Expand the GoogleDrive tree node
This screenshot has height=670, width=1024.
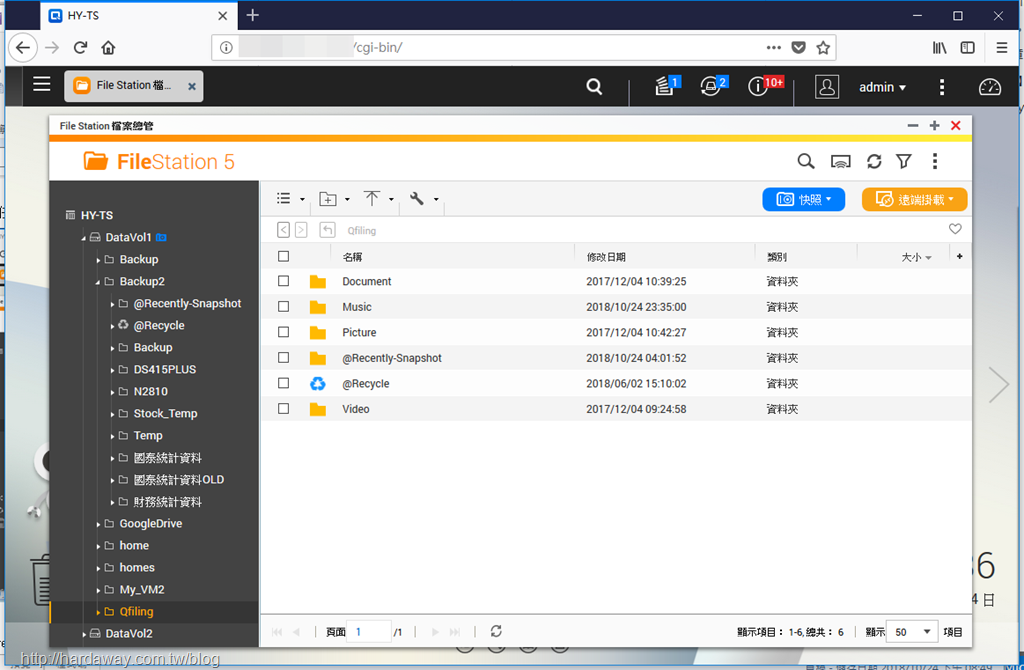click(98, 524)
